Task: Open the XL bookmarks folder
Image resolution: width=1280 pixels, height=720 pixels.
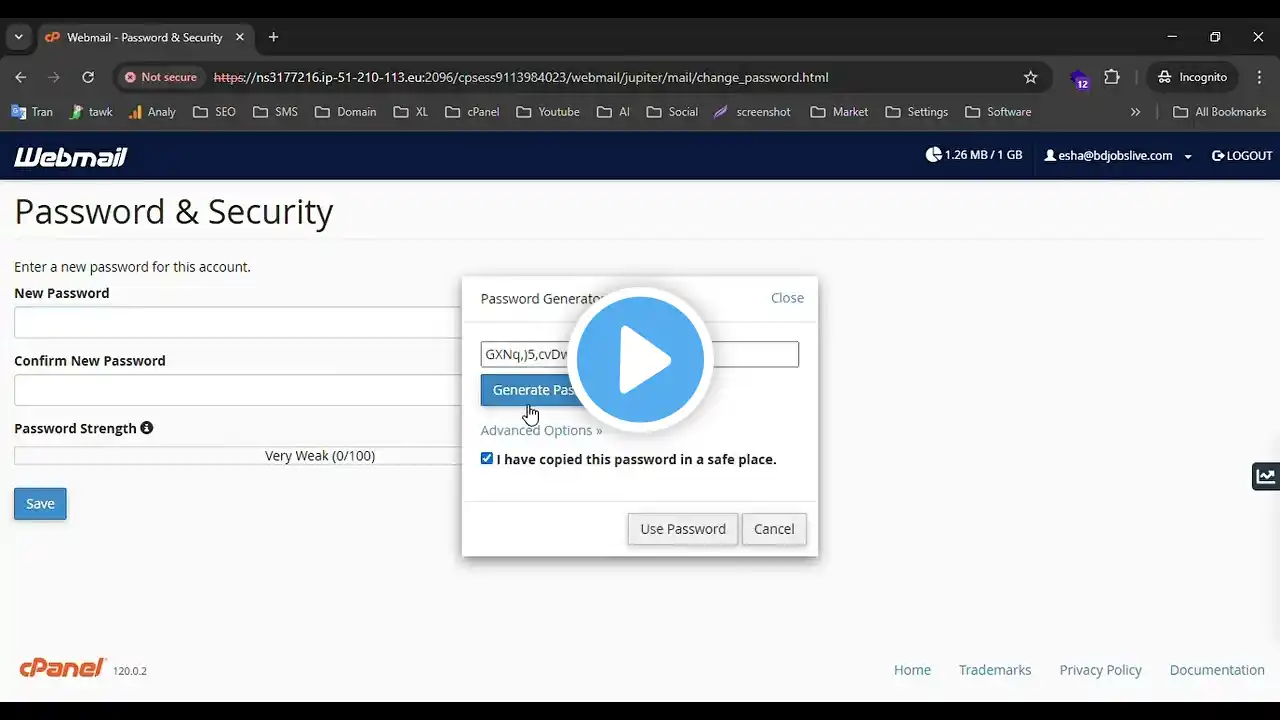Action: (x=411, y=112)
